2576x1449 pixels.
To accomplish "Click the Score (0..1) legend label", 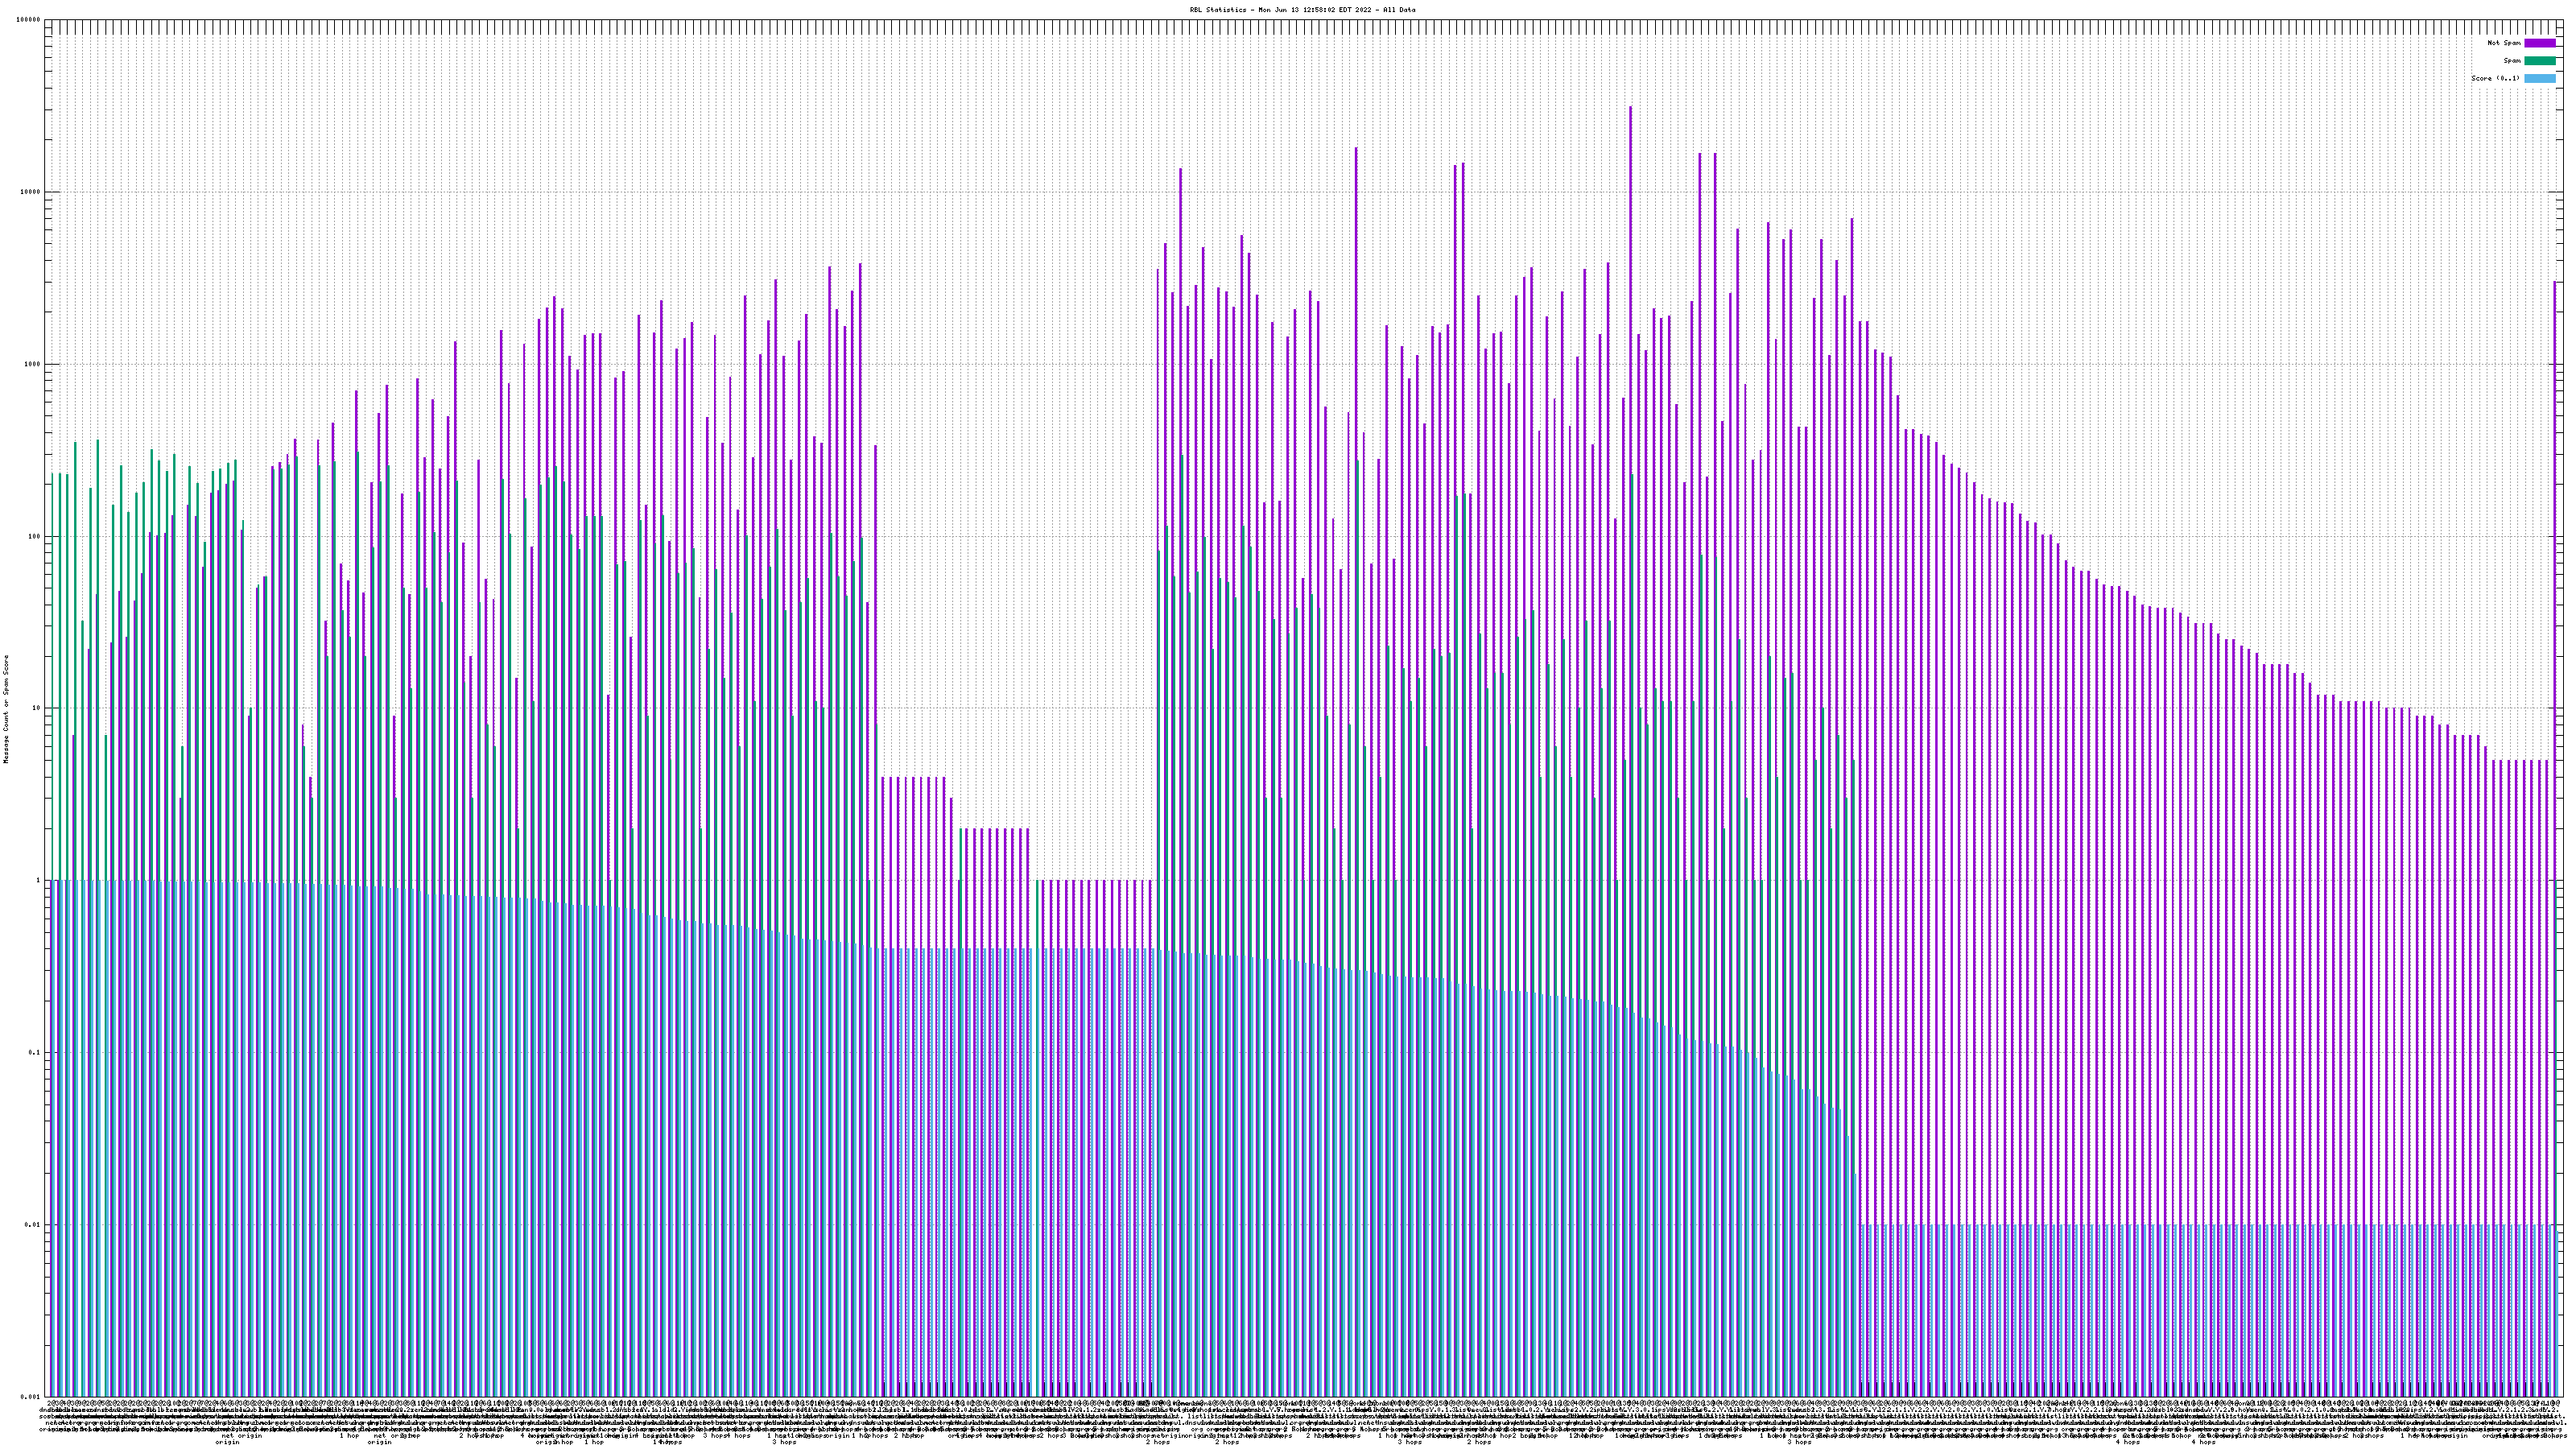I will pyautogui.click(x=2495, y=78).
